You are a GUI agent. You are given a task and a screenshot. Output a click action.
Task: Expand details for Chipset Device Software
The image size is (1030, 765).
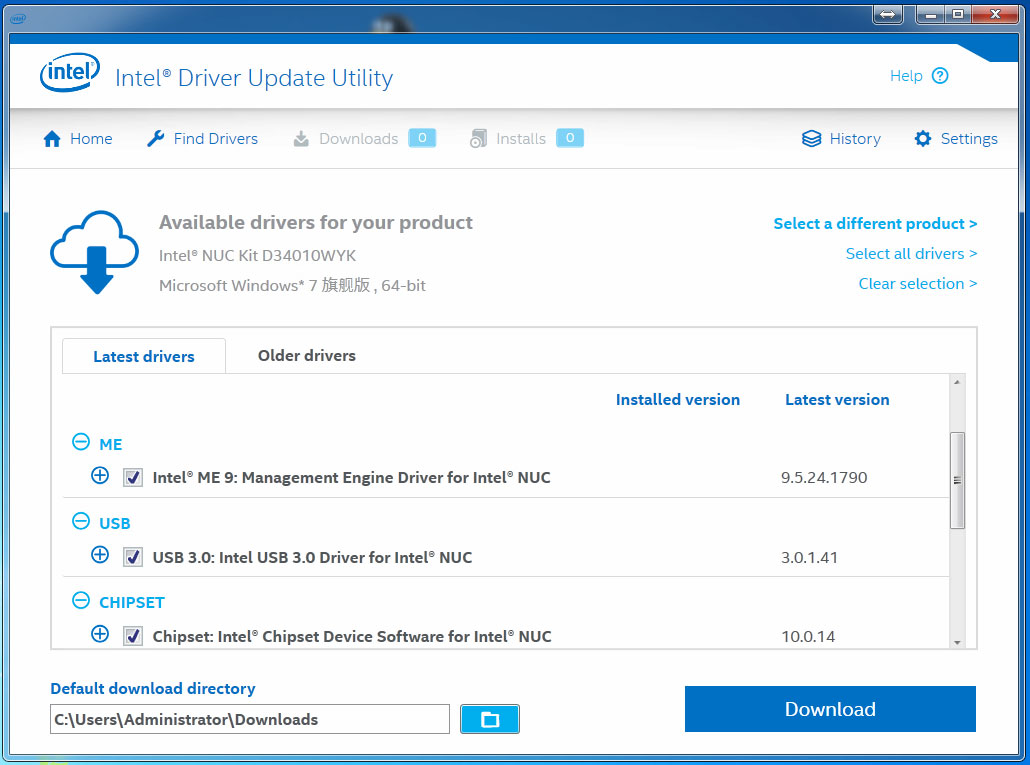(x=100, y=634)
